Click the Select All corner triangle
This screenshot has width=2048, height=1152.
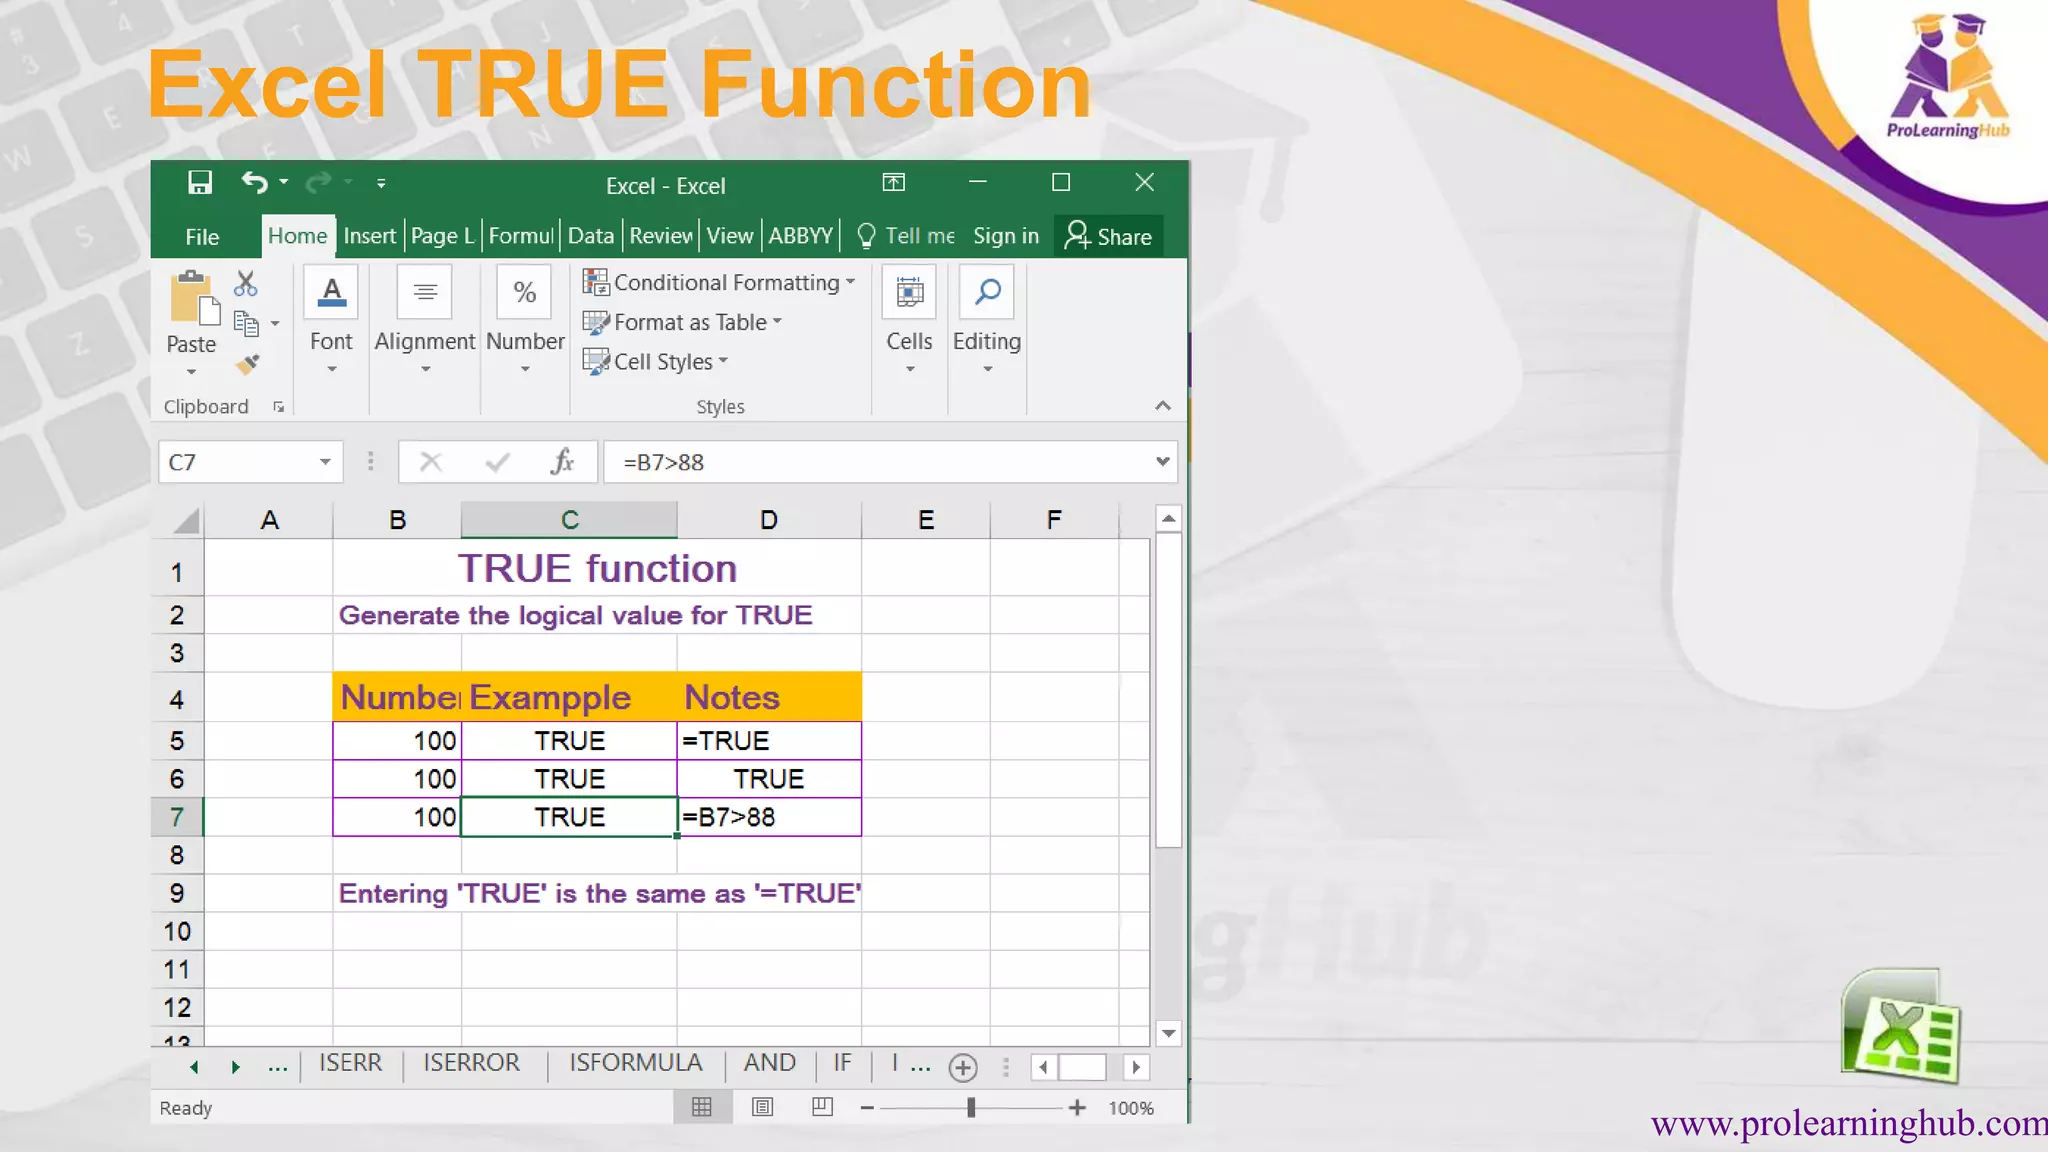coord(186,520)
